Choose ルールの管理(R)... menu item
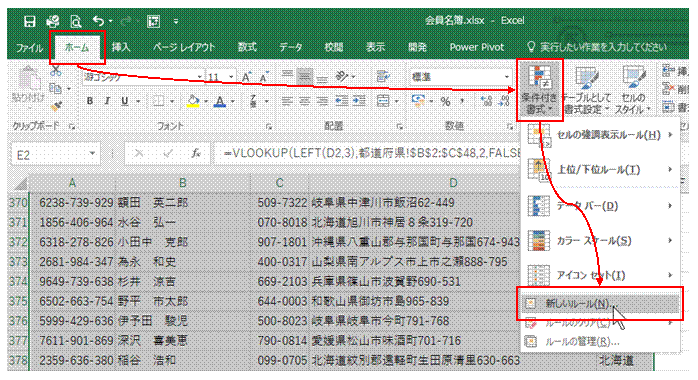This screenshot has height=380, width=698. (x=600, y=342)
